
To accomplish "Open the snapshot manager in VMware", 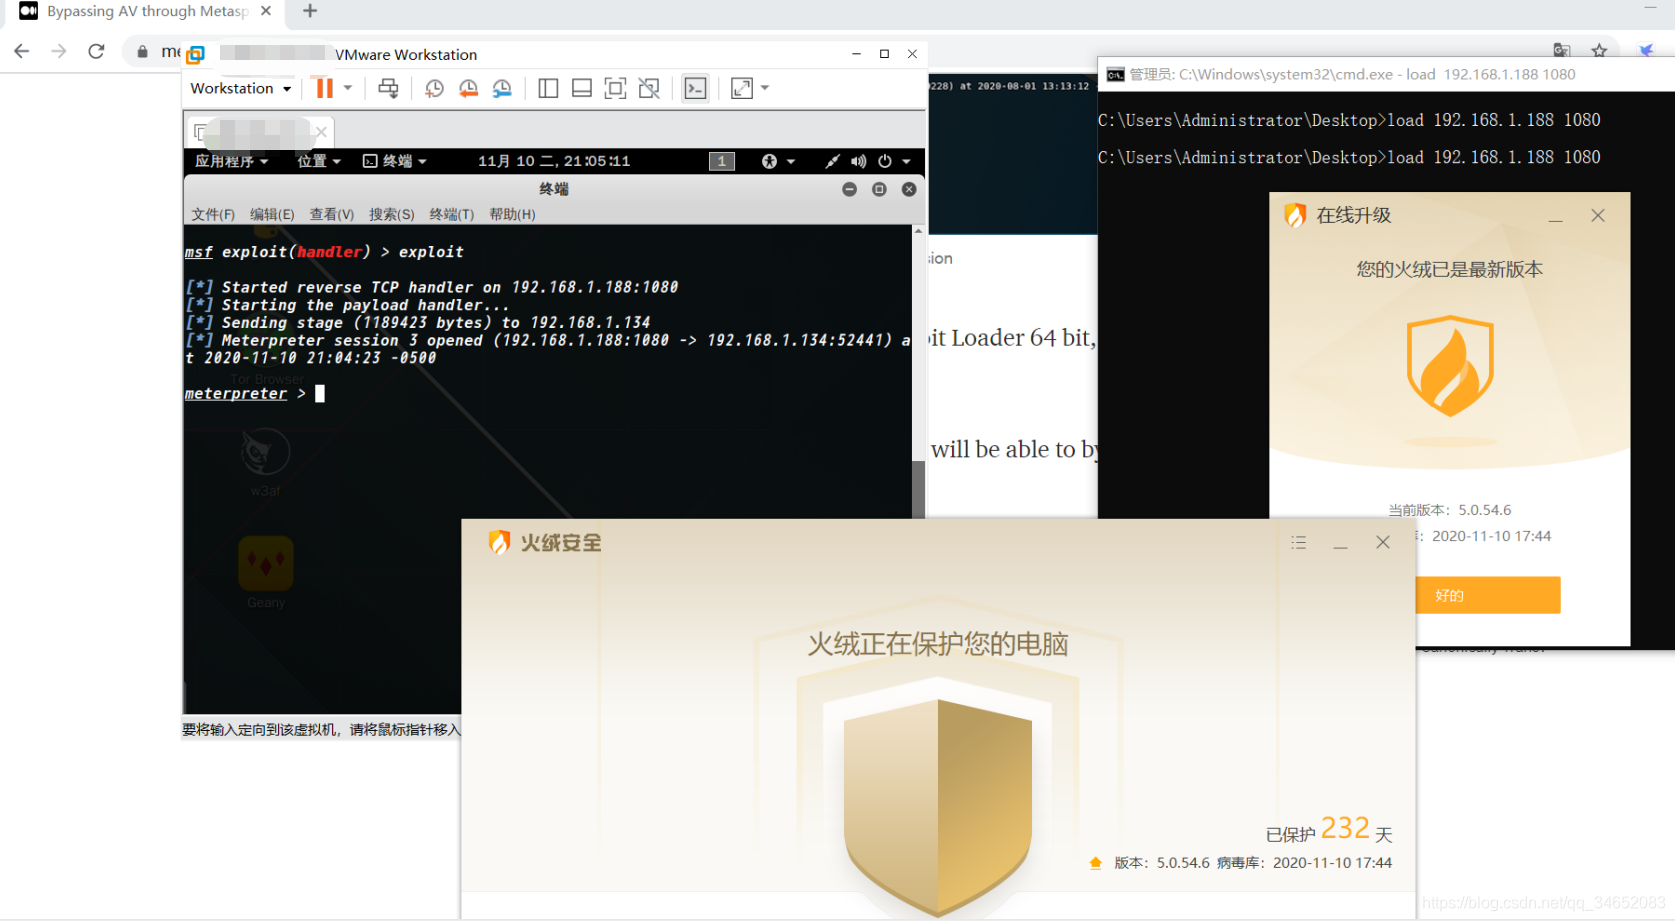I will 502,88.
